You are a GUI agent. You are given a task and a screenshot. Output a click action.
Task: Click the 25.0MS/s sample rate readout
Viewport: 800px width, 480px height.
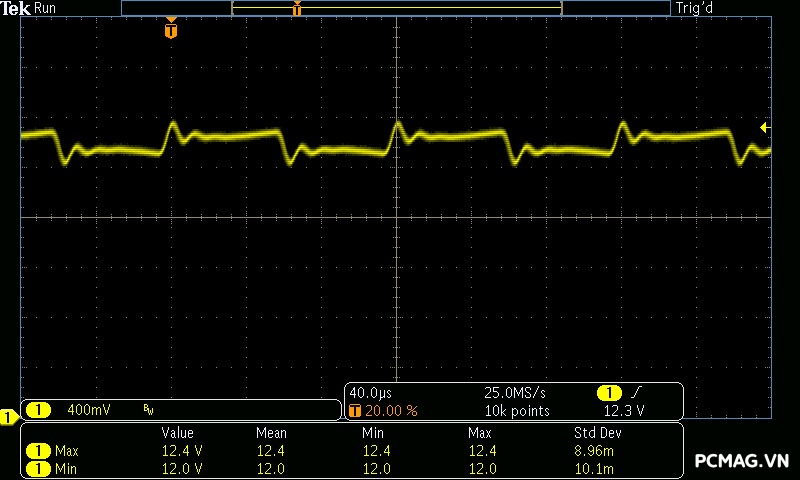pyautogui.click(x=515, y=393)
